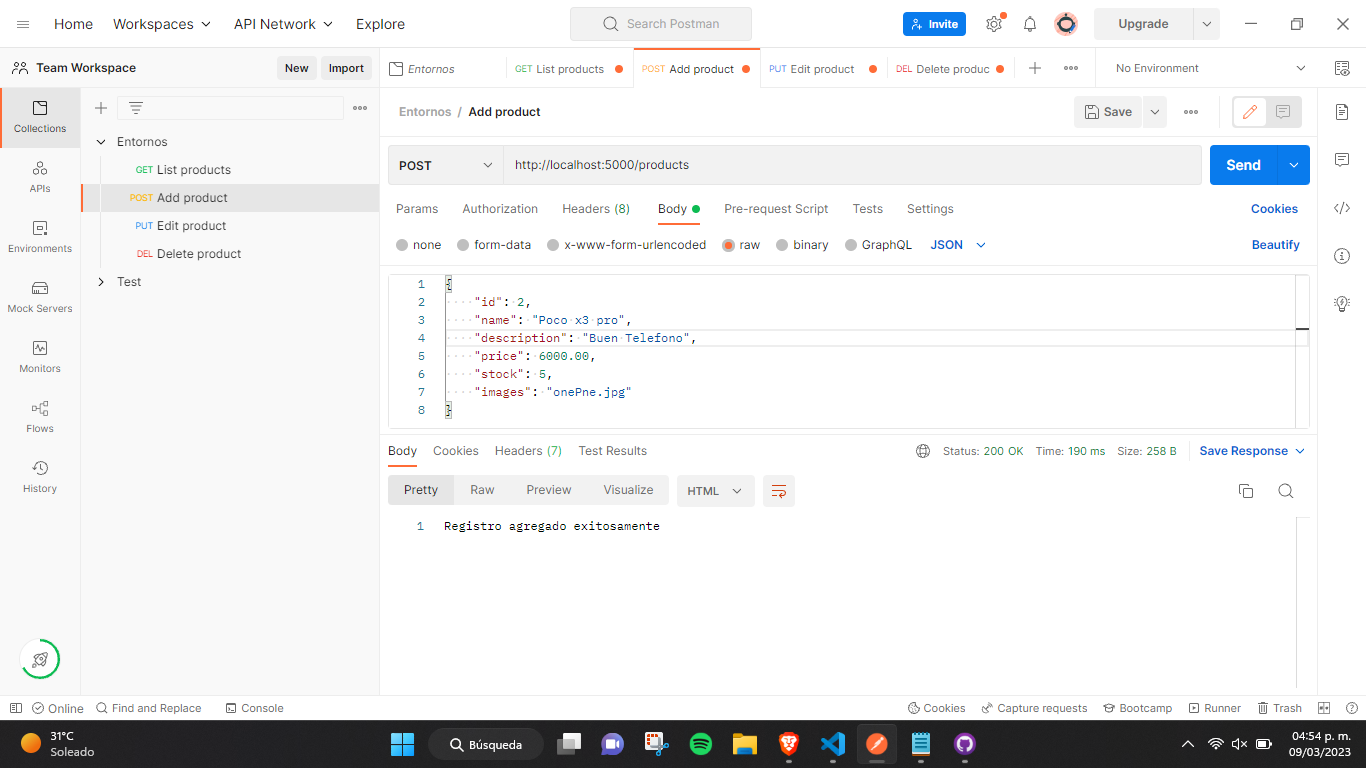Open the documentation icon in right sidebar
The height and width of the screenshot is (768, 1366).
pyautogui.click(x=1342, y=112)
